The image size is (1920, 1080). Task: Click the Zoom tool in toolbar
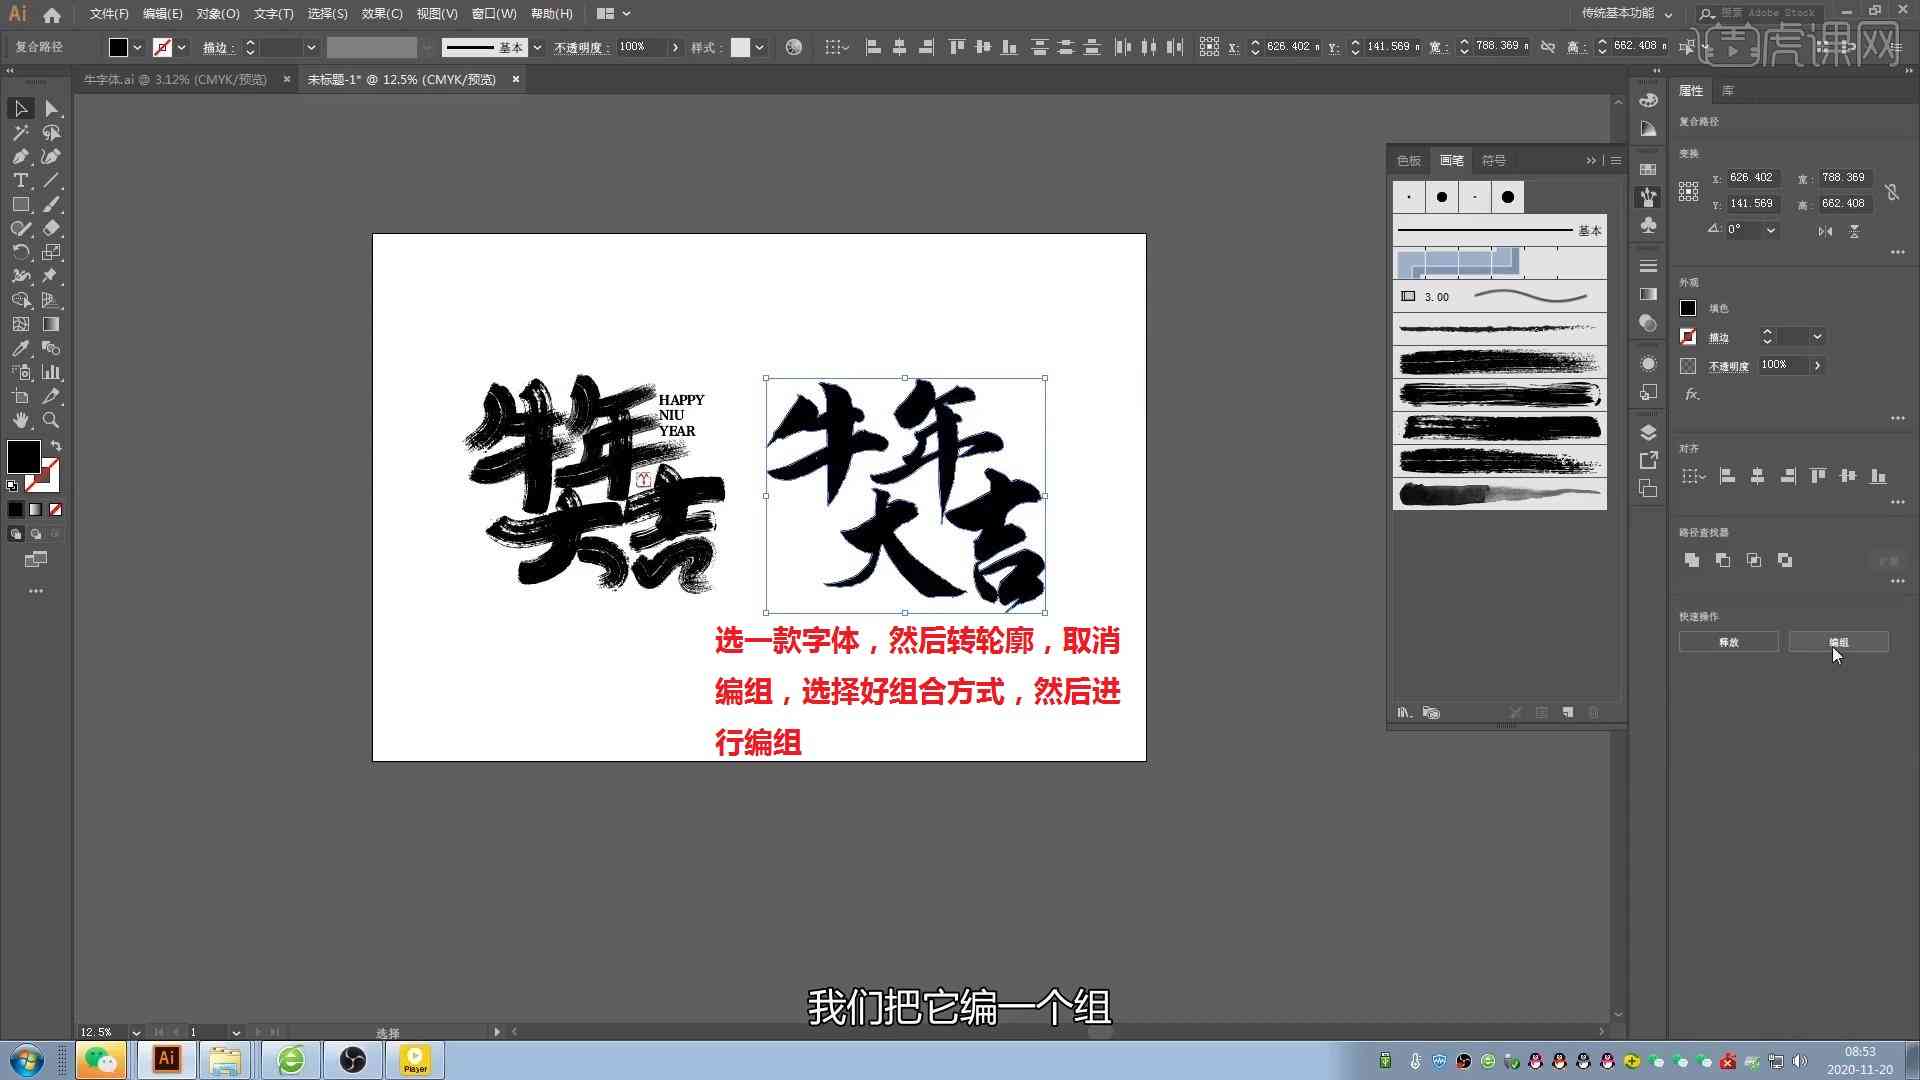[x=51, y=421]
